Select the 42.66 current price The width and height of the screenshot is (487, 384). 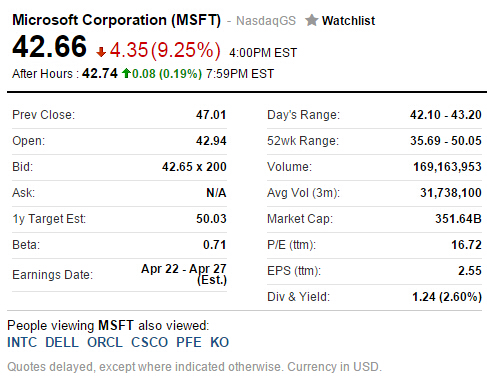(49, 46)
